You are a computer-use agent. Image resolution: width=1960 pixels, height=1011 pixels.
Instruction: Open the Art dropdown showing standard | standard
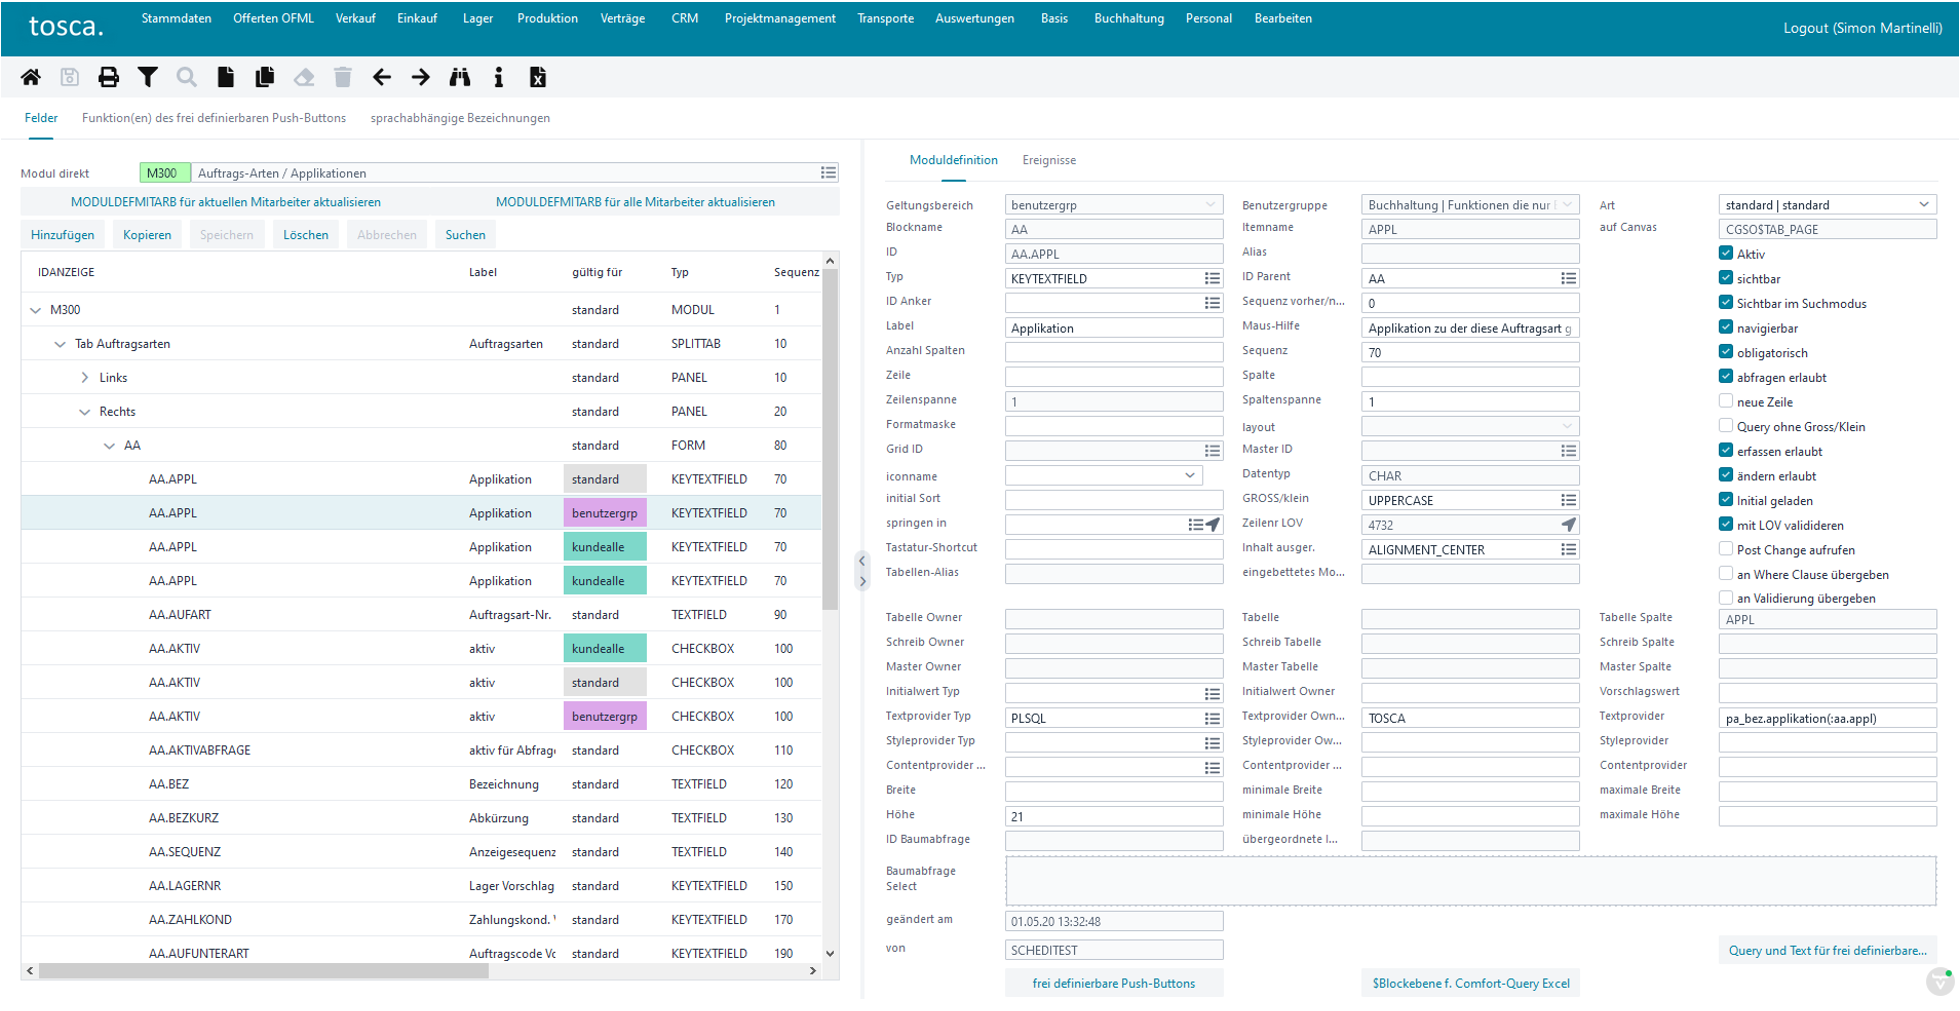click(x=1828, y=204)
